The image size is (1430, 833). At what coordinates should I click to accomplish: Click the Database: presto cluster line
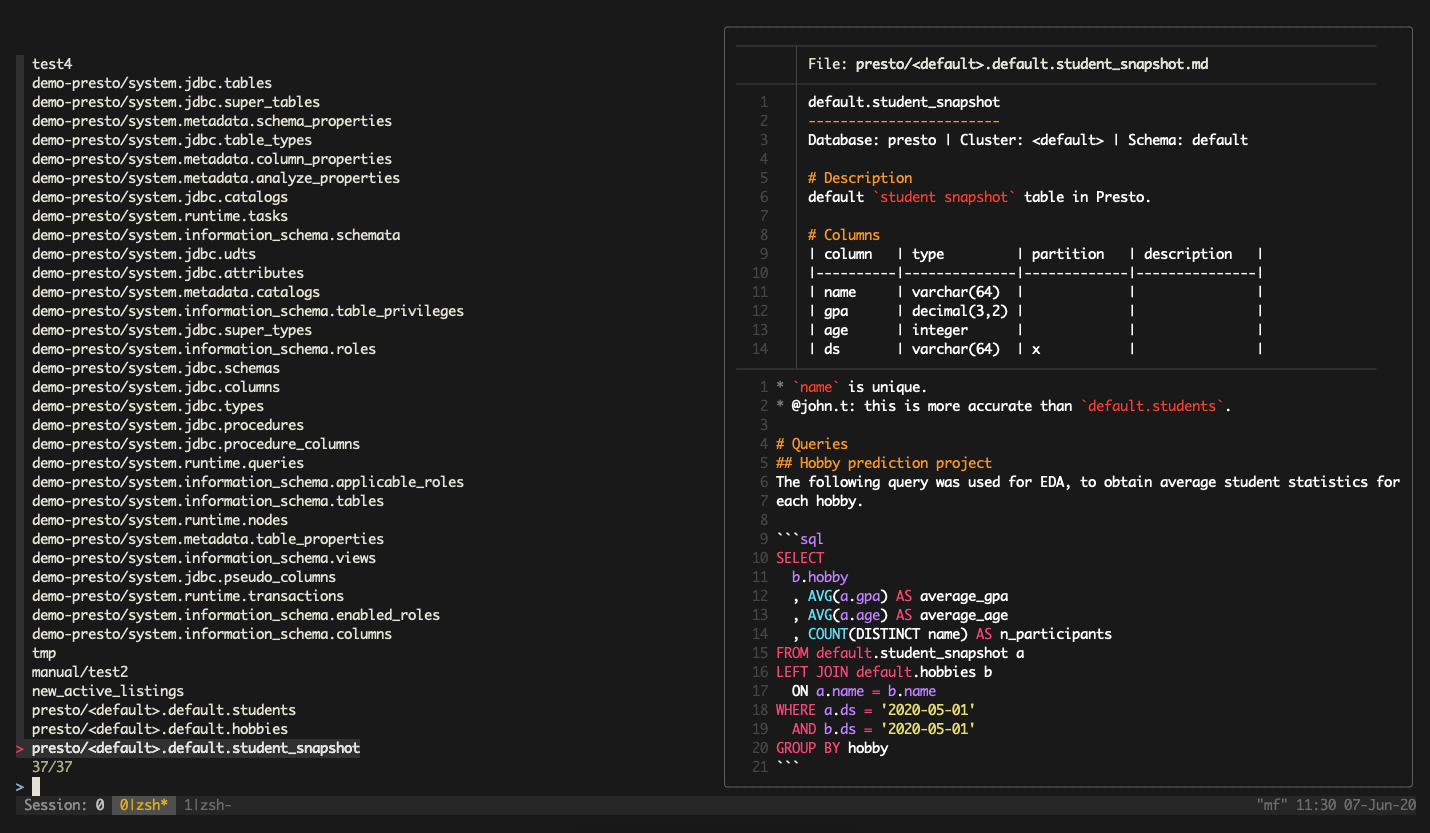click(1028, 140)
